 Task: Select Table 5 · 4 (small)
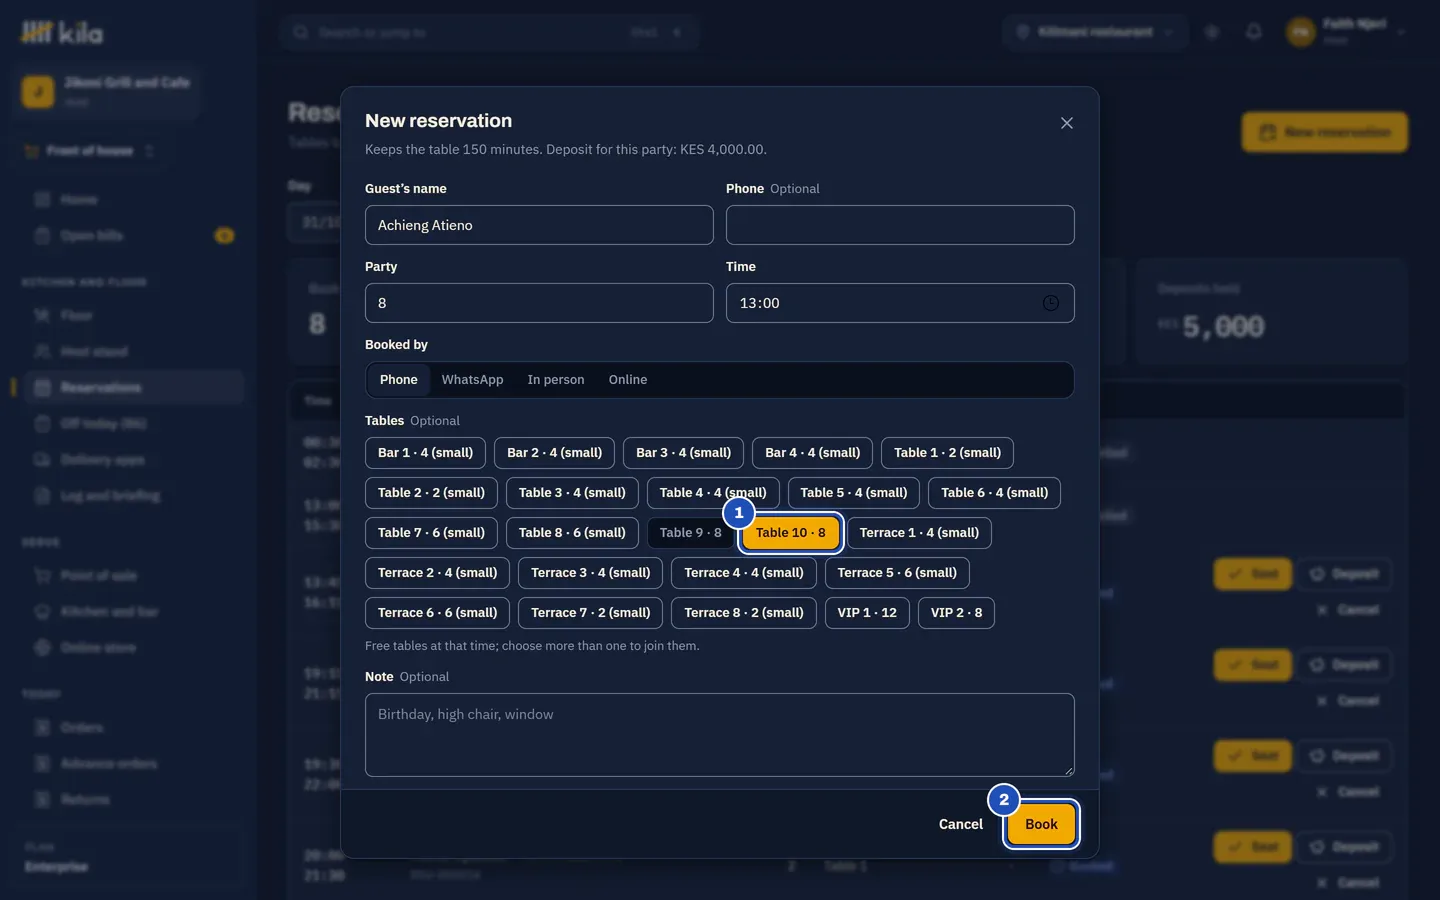854,493
